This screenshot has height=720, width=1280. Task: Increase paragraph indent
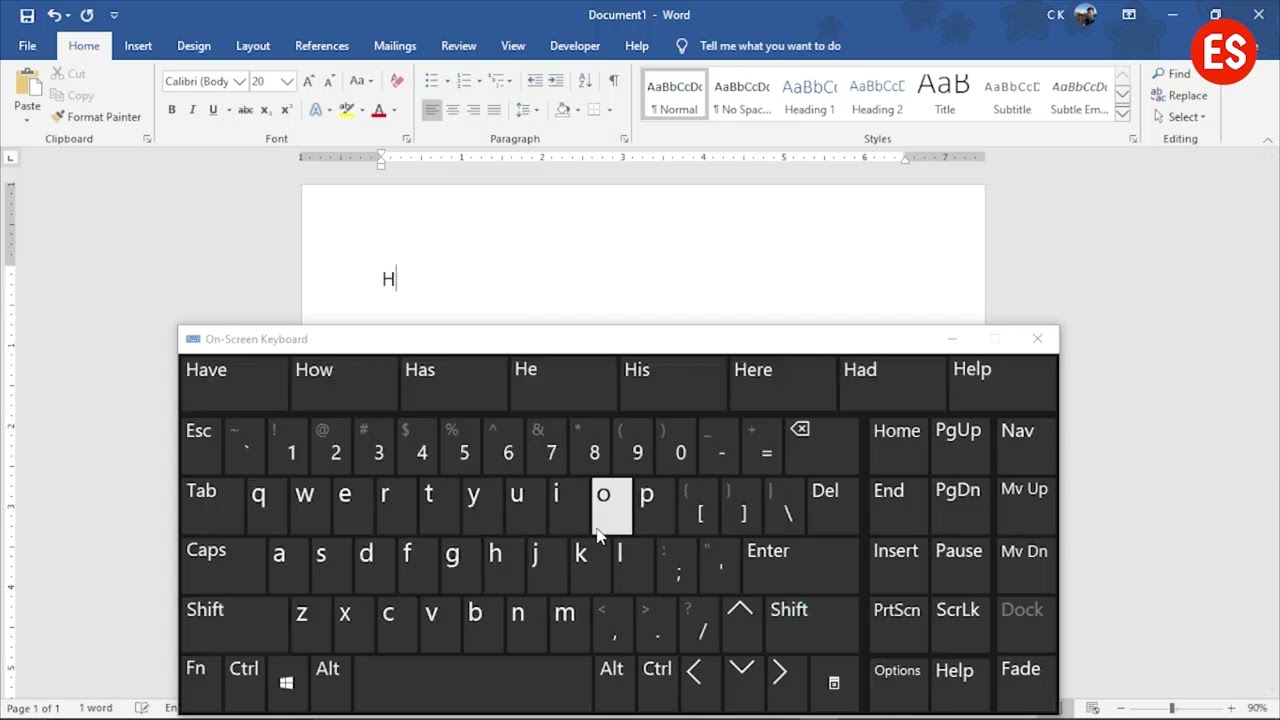(556, 81)
